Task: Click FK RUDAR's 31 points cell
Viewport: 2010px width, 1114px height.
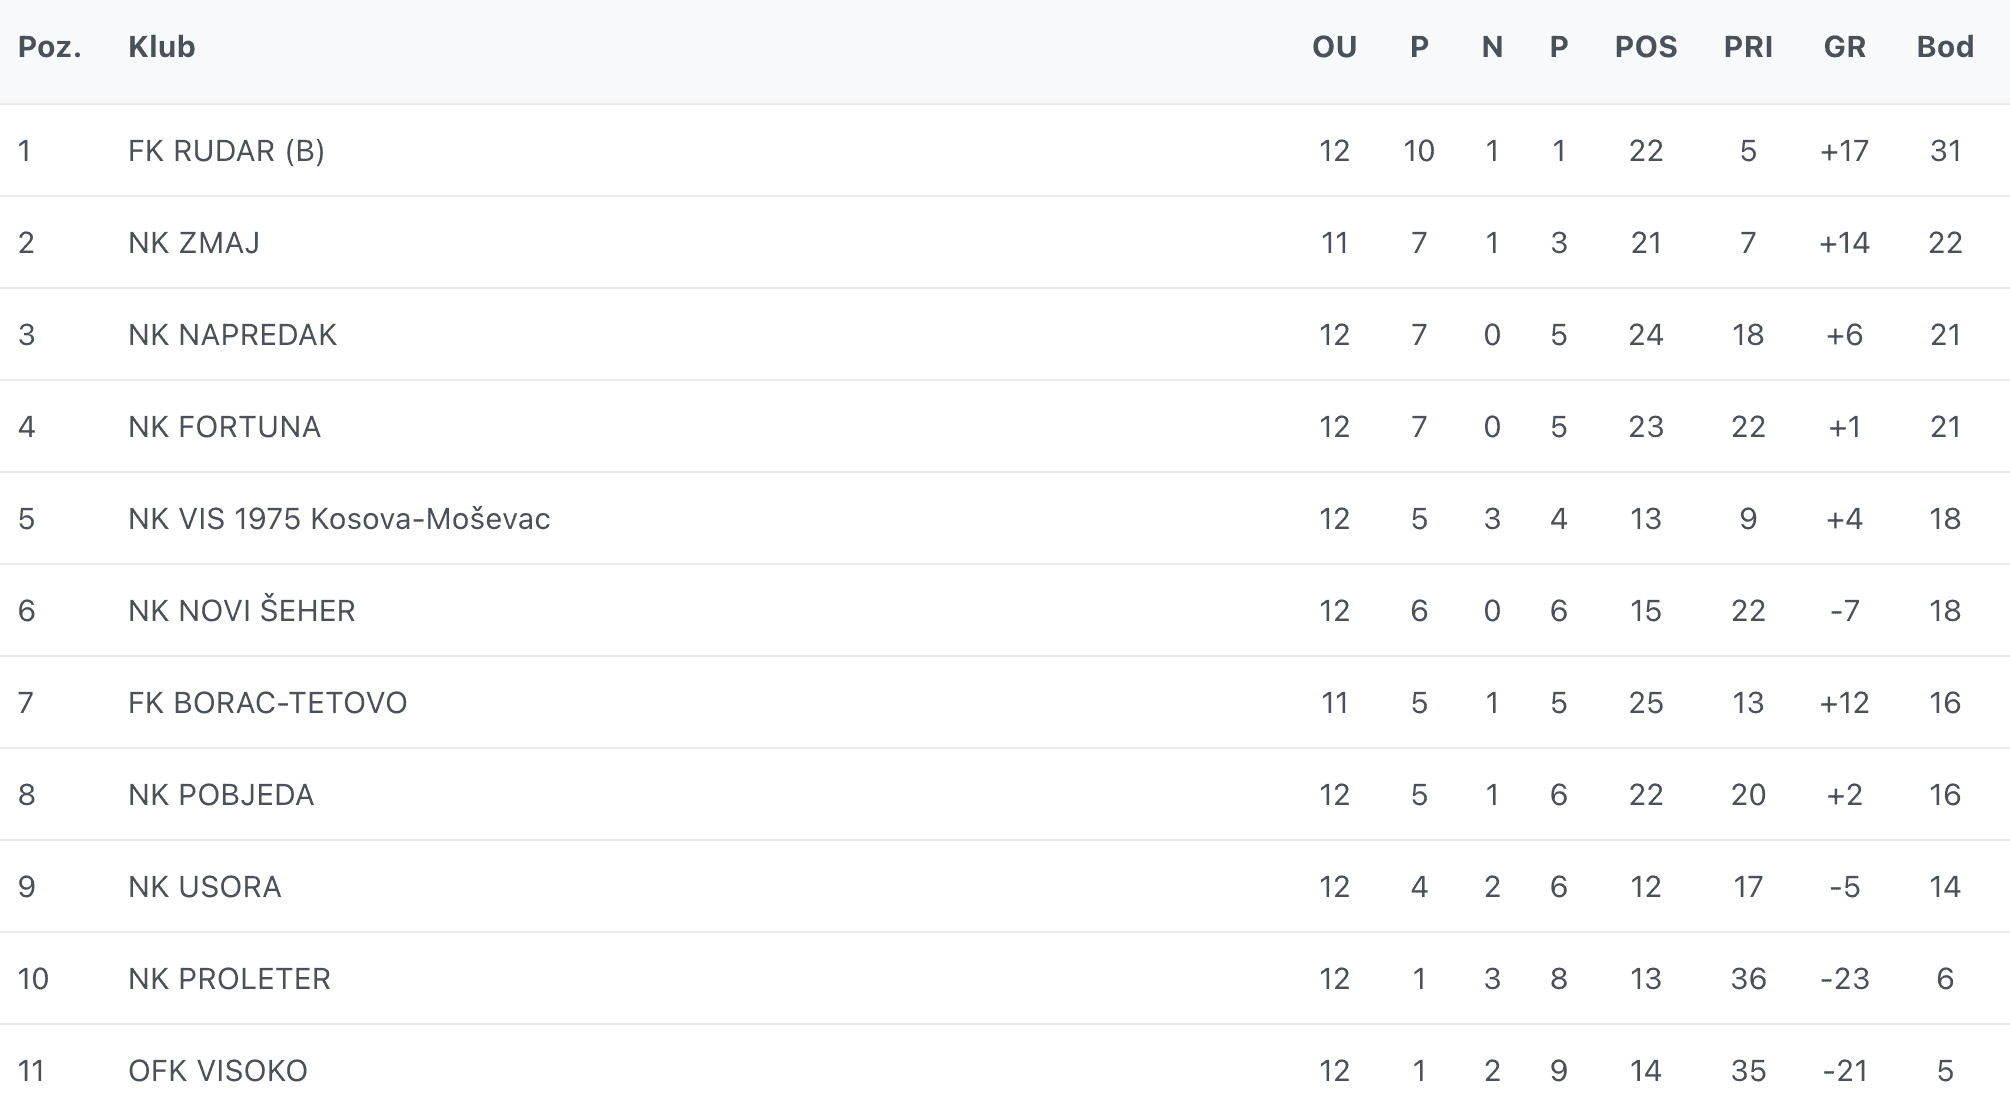Action: (x=1945, y=151)
